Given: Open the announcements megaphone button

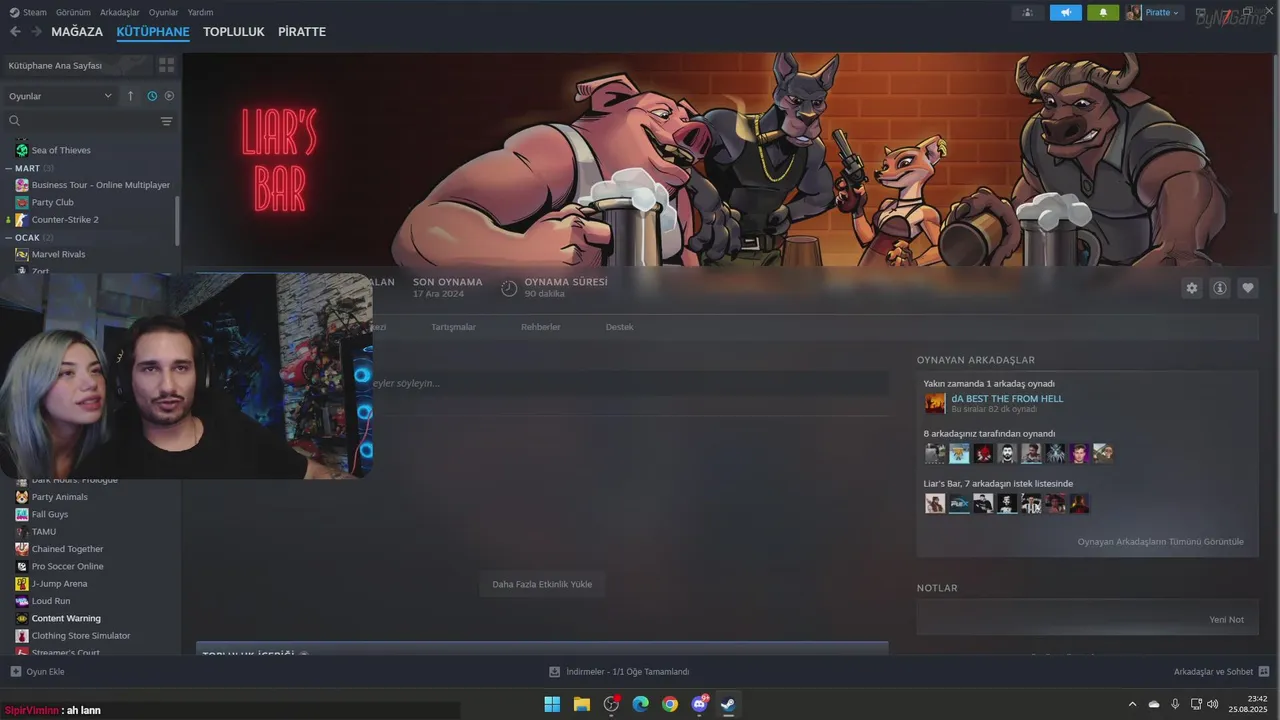Looking at the screenshot, I should 1066,12.
